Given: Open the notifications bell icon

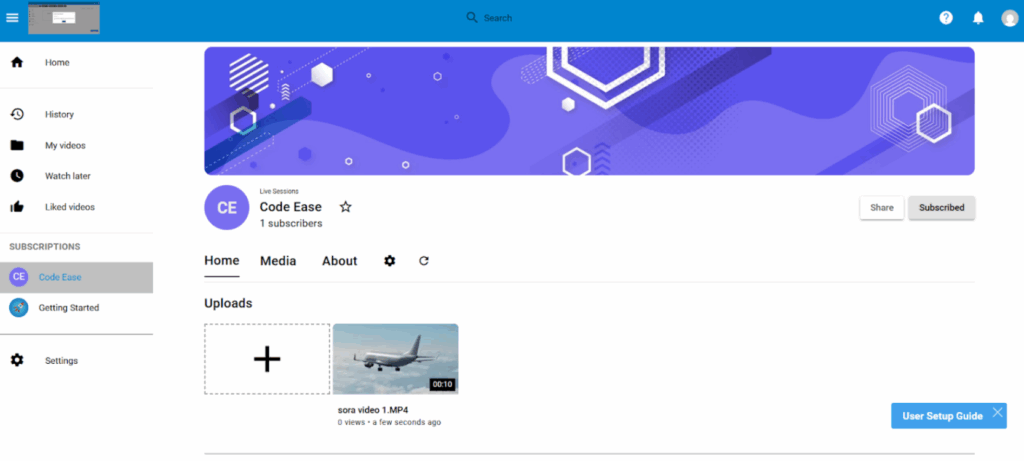Looking at the screenshot, I should click(978, 18).
